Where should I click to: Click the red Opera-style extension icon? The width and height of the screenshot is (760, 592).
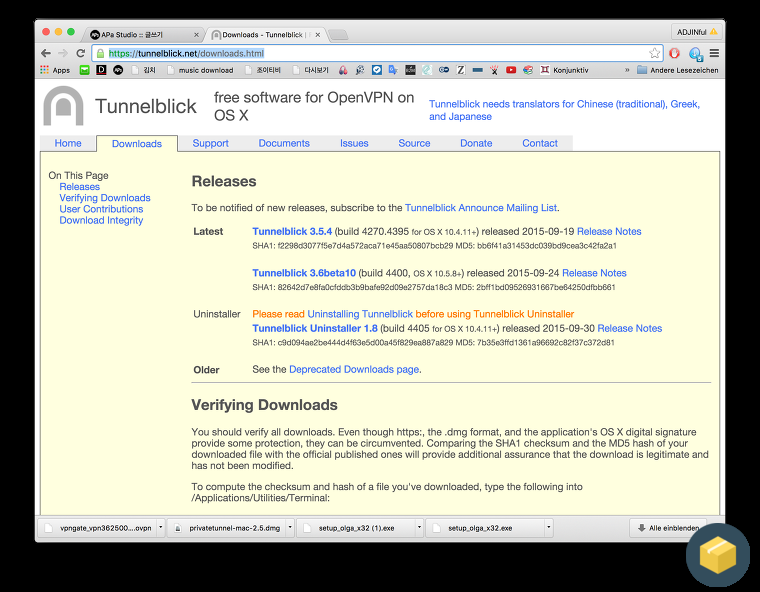point(674,53)
